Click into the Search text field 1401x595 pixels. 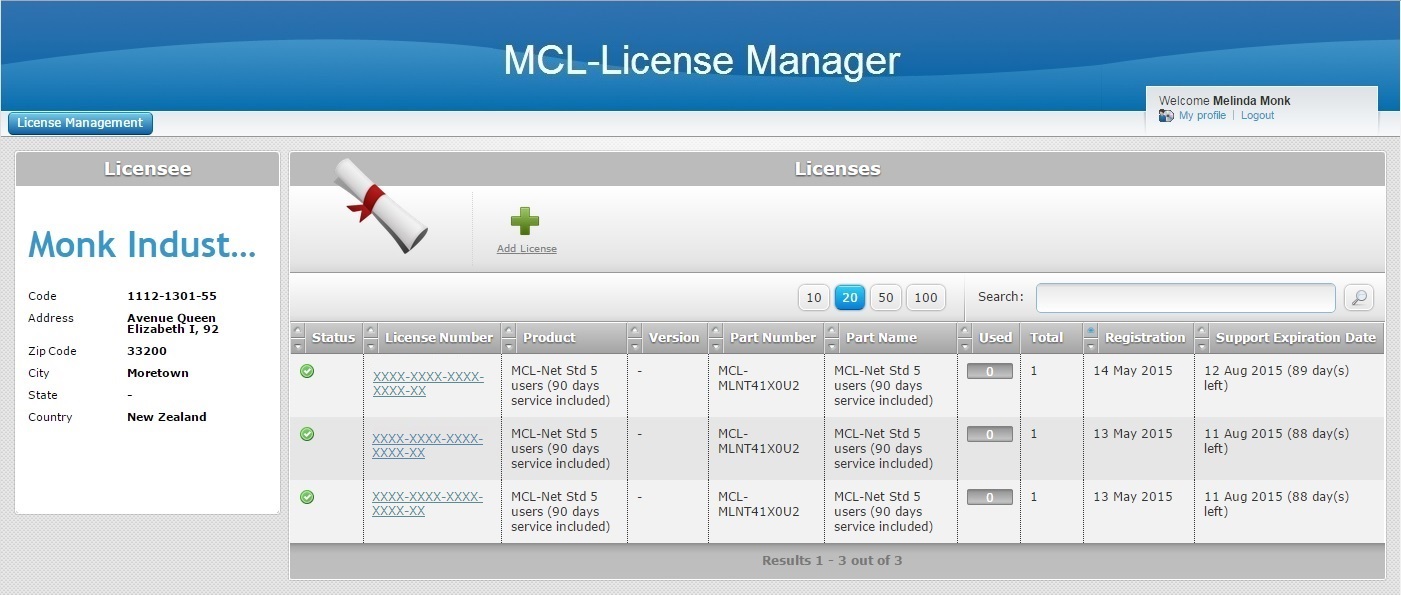click(1185, 297)
